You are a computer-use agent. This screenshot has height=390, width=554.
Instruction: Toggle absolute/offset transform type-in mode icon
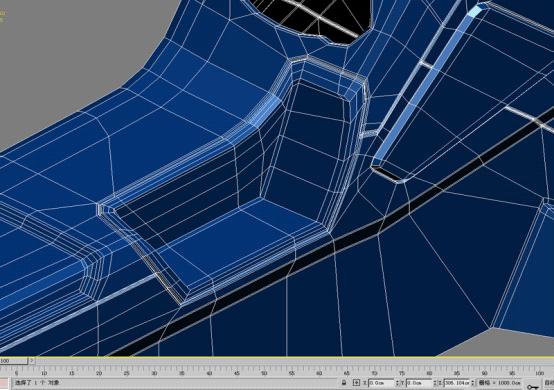(356, 383)
